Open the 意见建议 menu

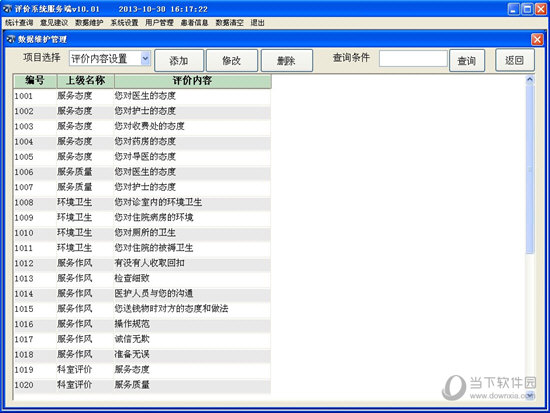54,23
